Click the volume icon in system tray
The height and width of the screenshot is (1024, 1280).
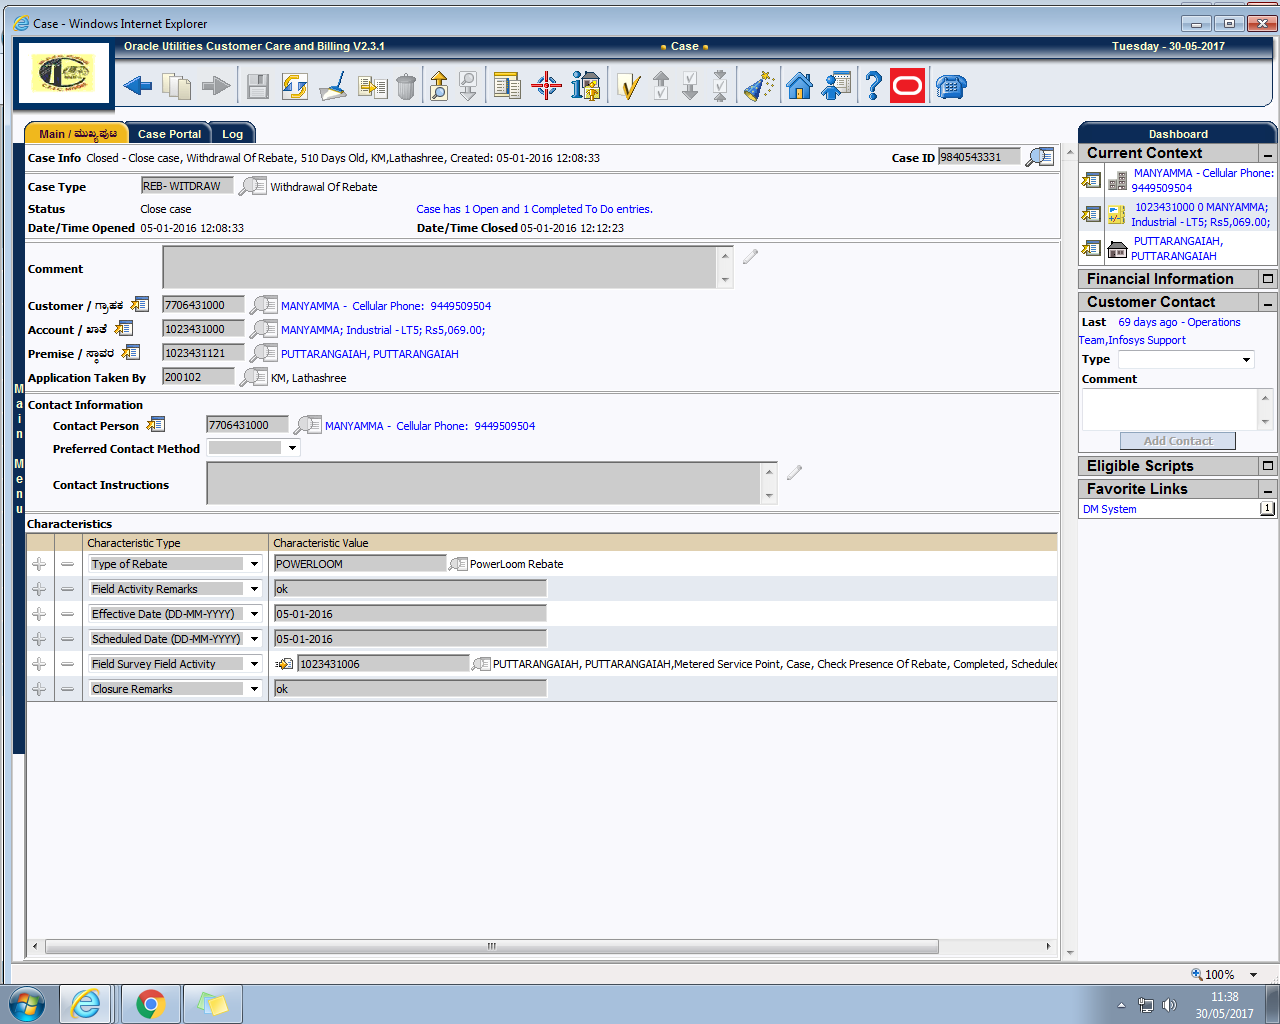1169,1005
